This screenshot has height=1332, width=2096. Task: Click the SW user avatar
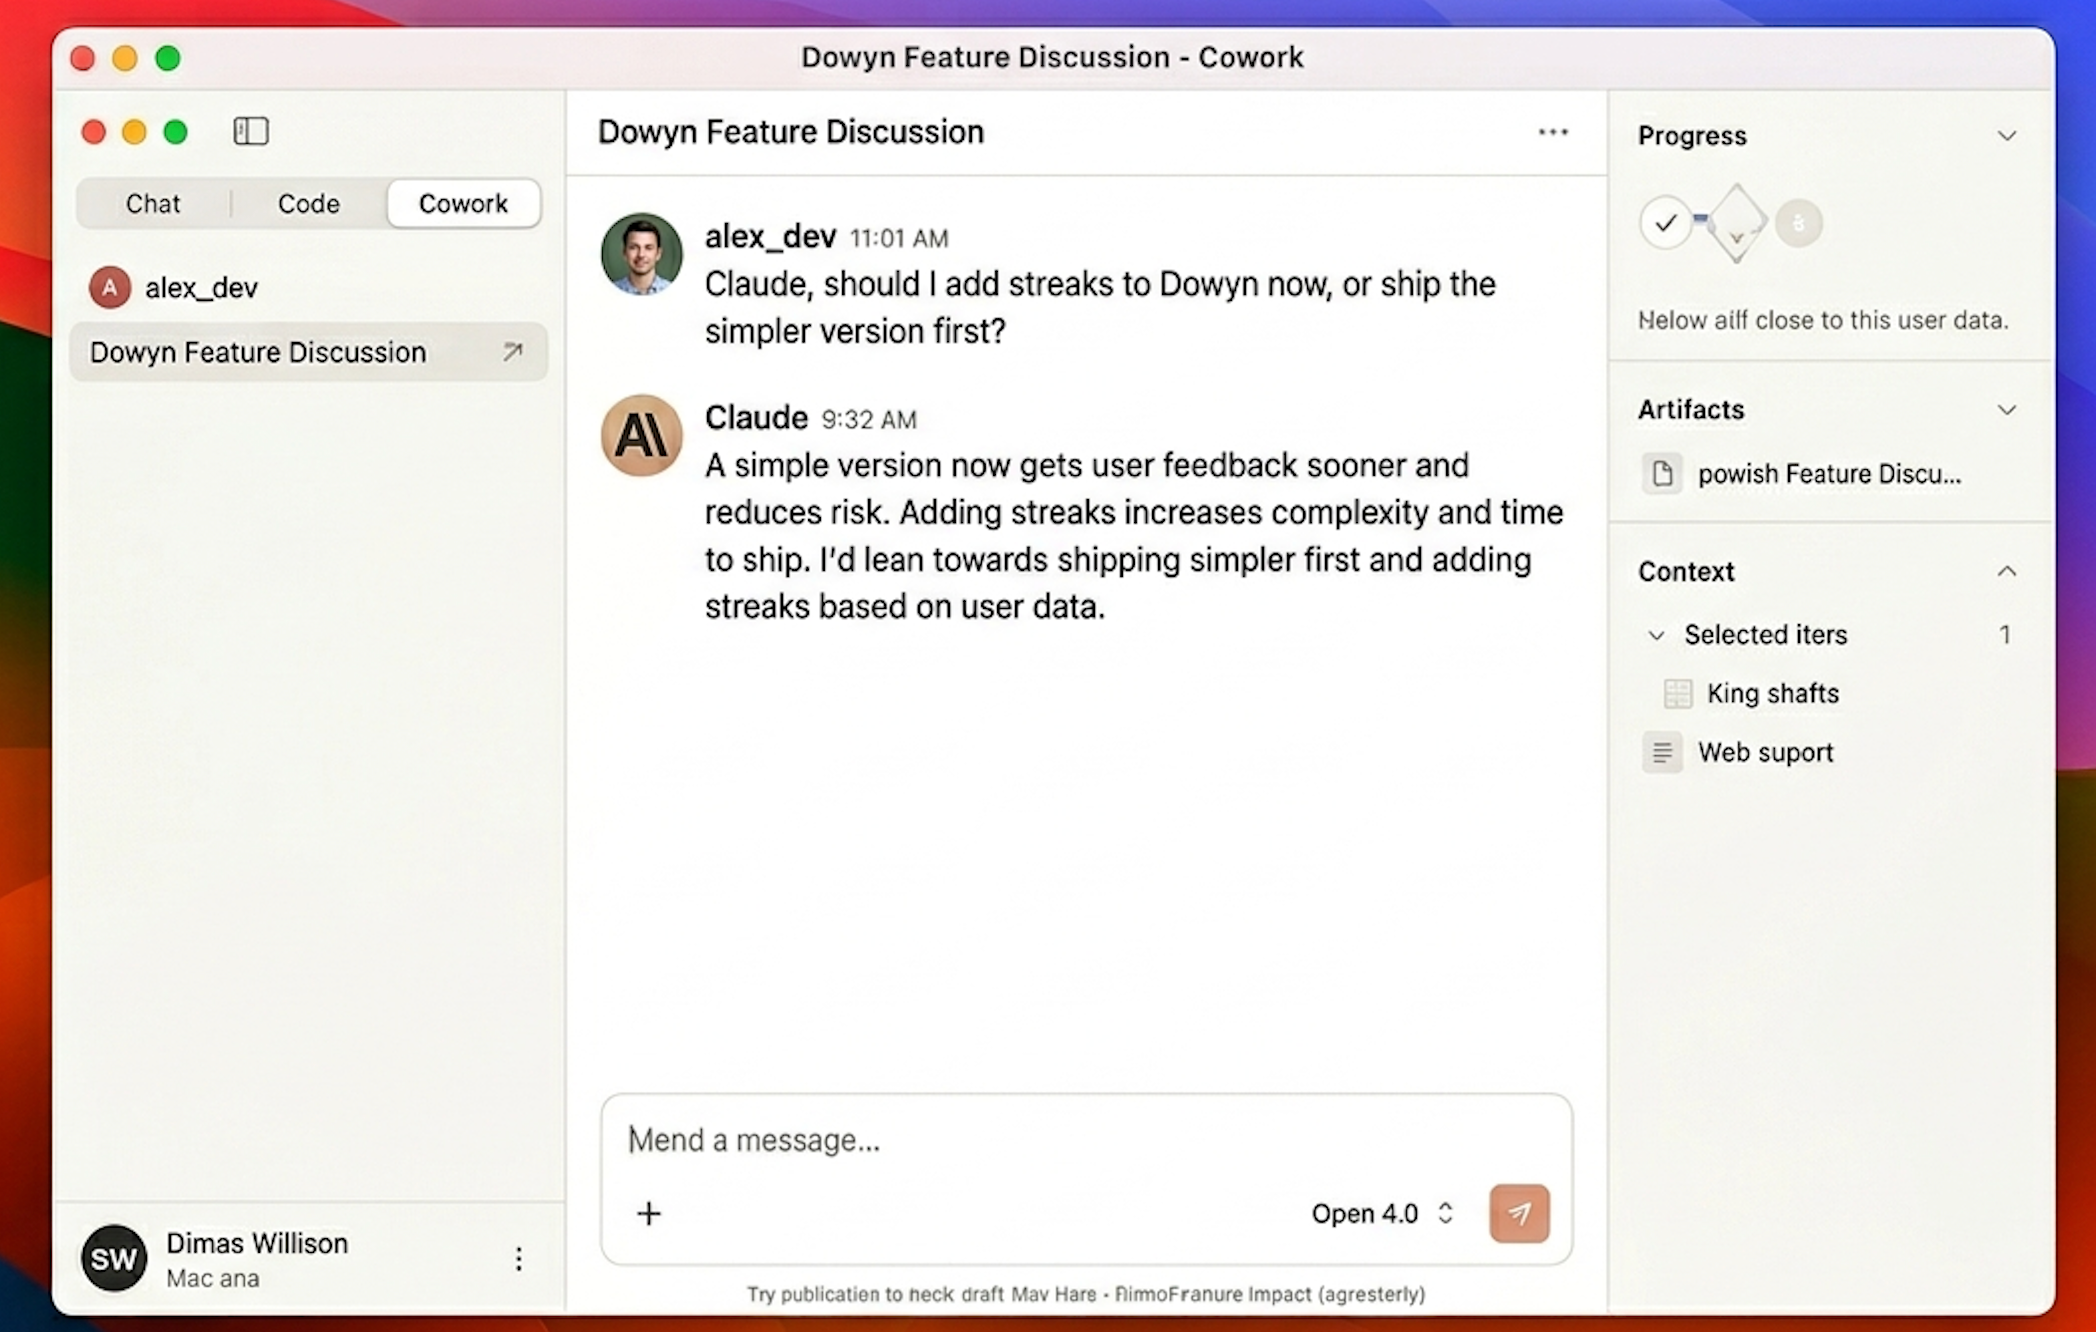coord(113,1258)
